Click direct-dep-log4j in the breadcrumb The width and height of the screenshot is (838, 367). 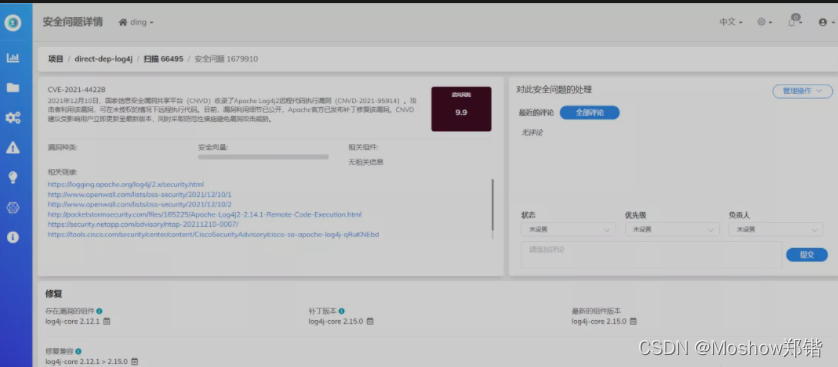[103, 59]
